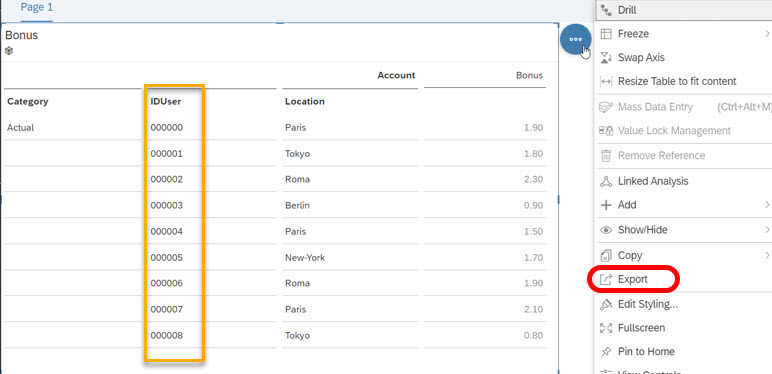Click Roma location in row 000002
This screenshot has width=772, height=374.
pyautogui.click(x=297, y=179)
